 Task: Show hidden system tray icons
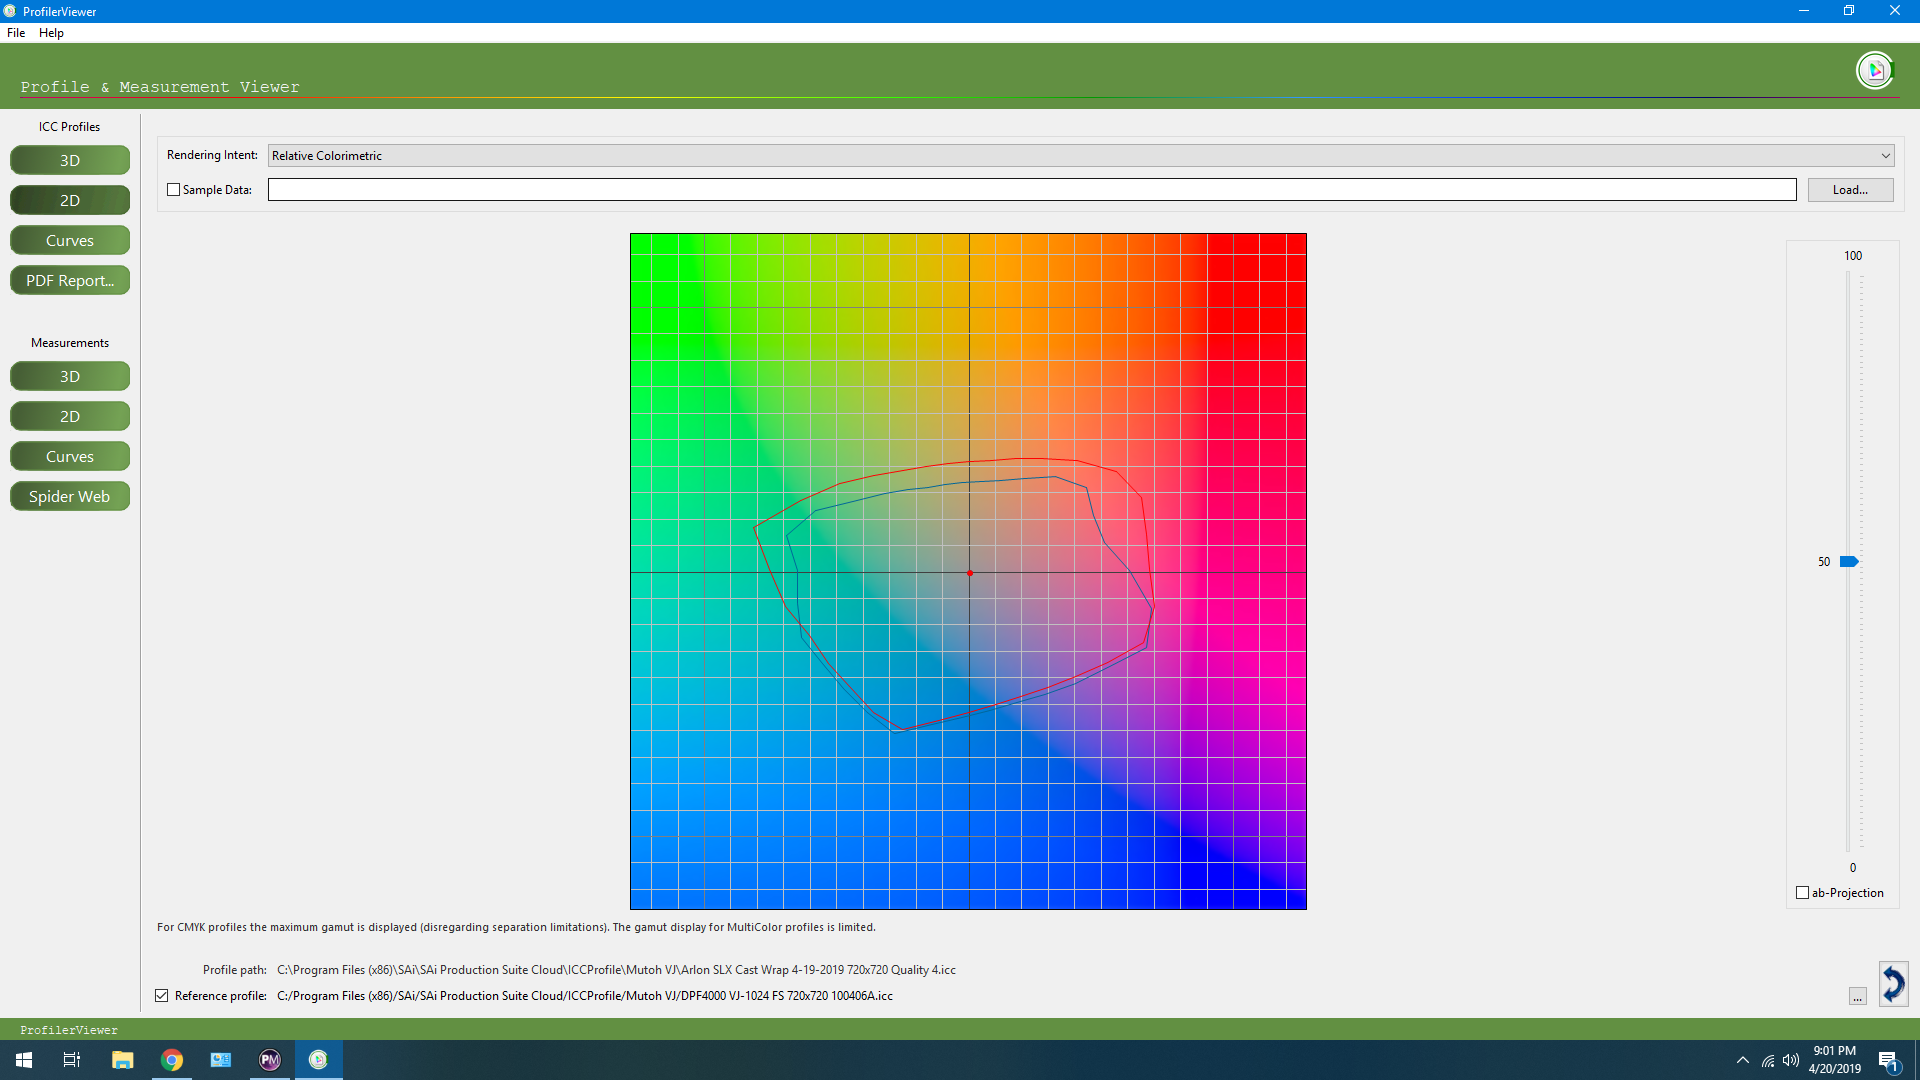(x=1743, y=1060)
